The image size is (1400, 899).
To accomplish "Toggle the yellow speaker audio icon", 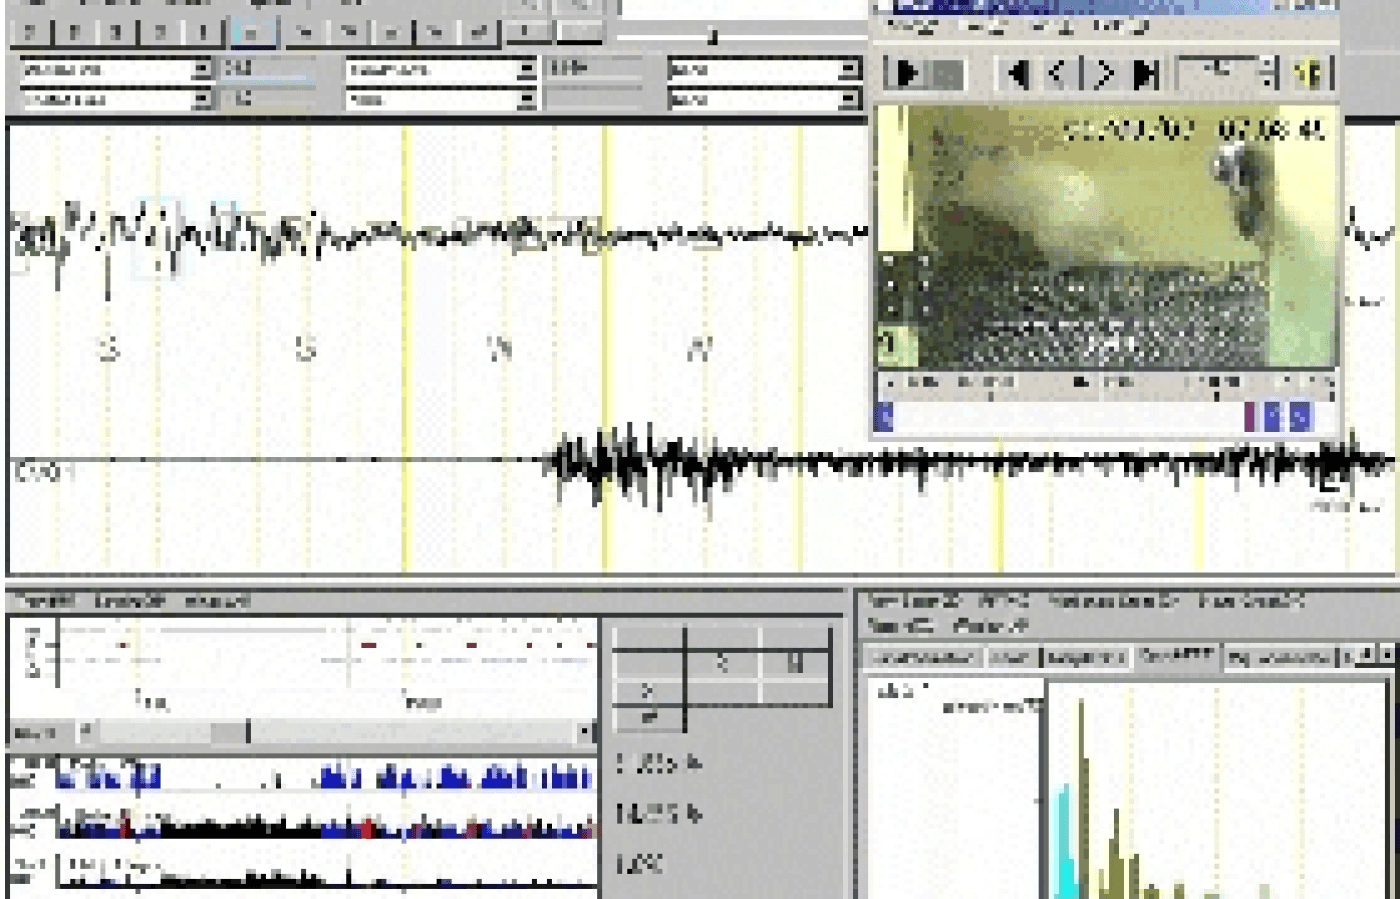I will (x=1310, y=74).
